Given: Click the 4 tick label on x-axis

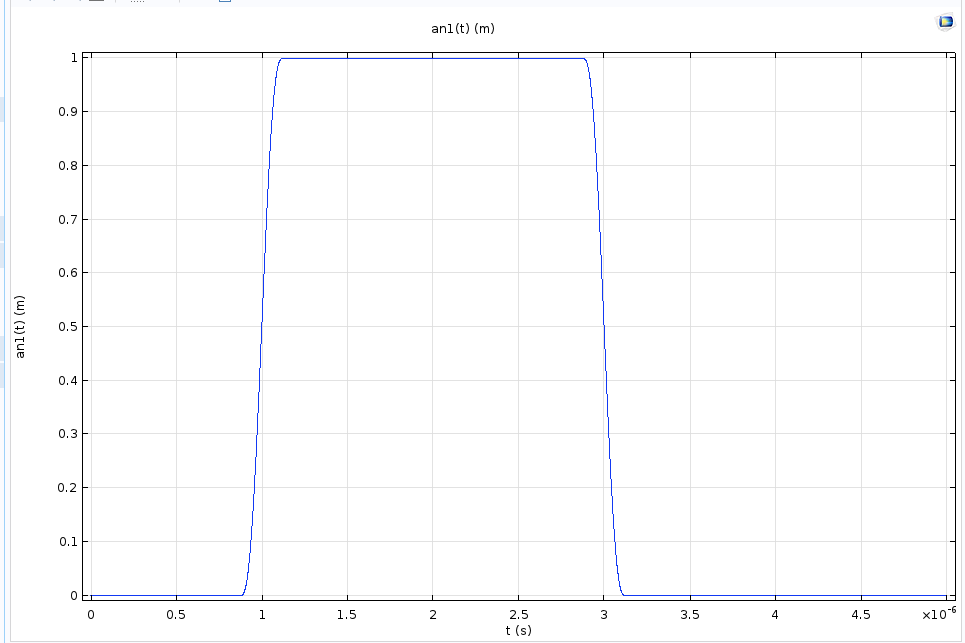Looking at the screenshot, I should [775, 613].
